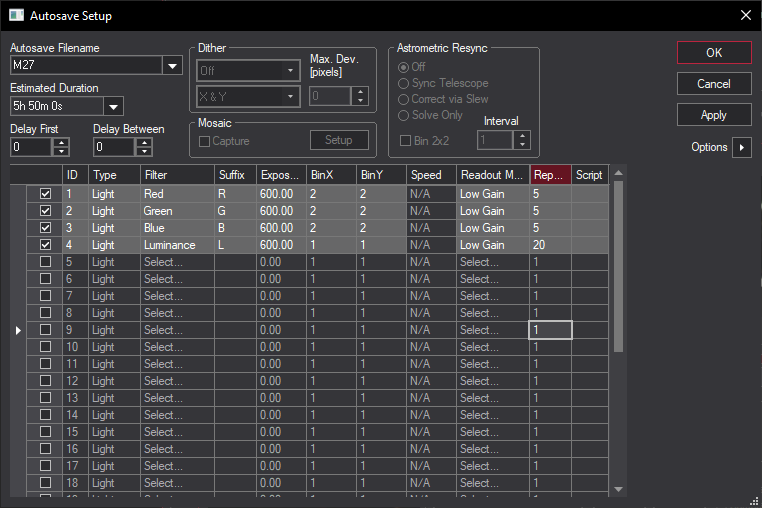Click the Exposure value for Luminance row

coord(279,245)
